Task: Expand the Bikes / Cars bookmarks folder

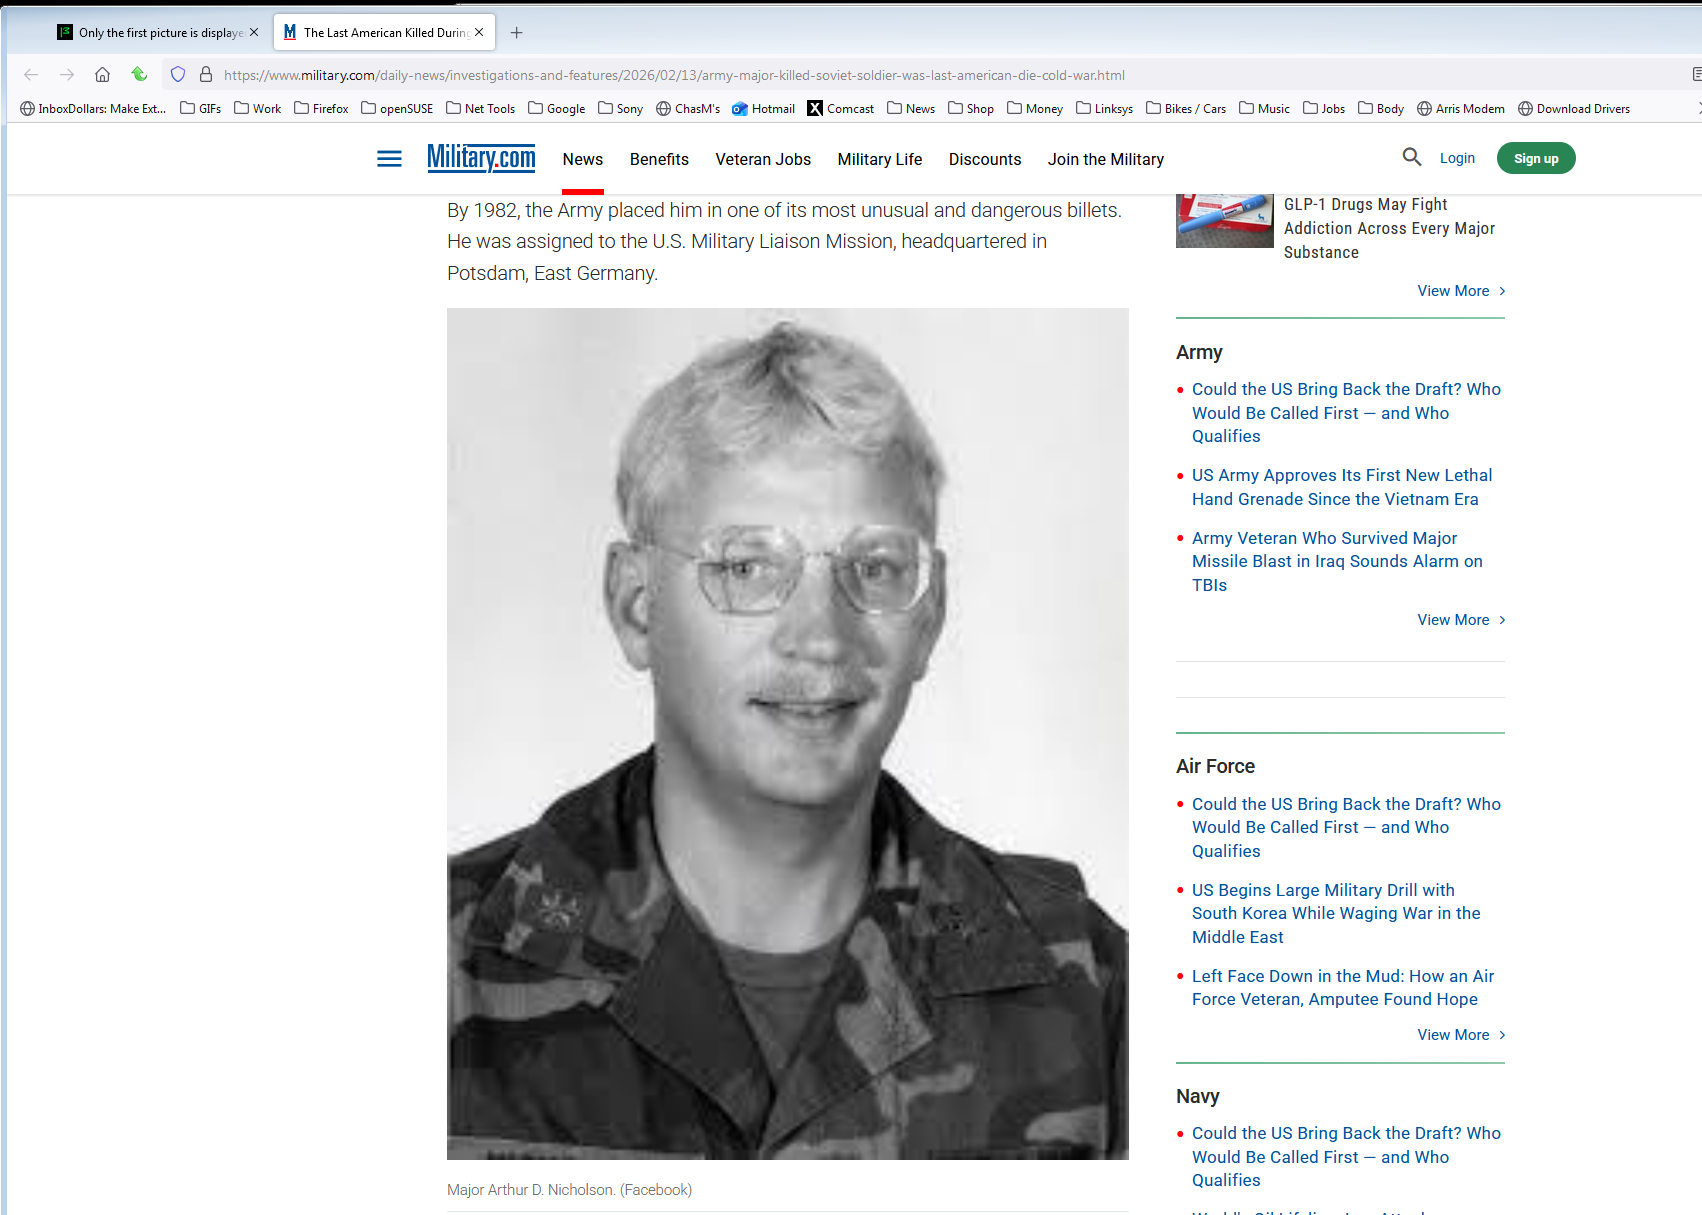Action: coord(1186,109)
